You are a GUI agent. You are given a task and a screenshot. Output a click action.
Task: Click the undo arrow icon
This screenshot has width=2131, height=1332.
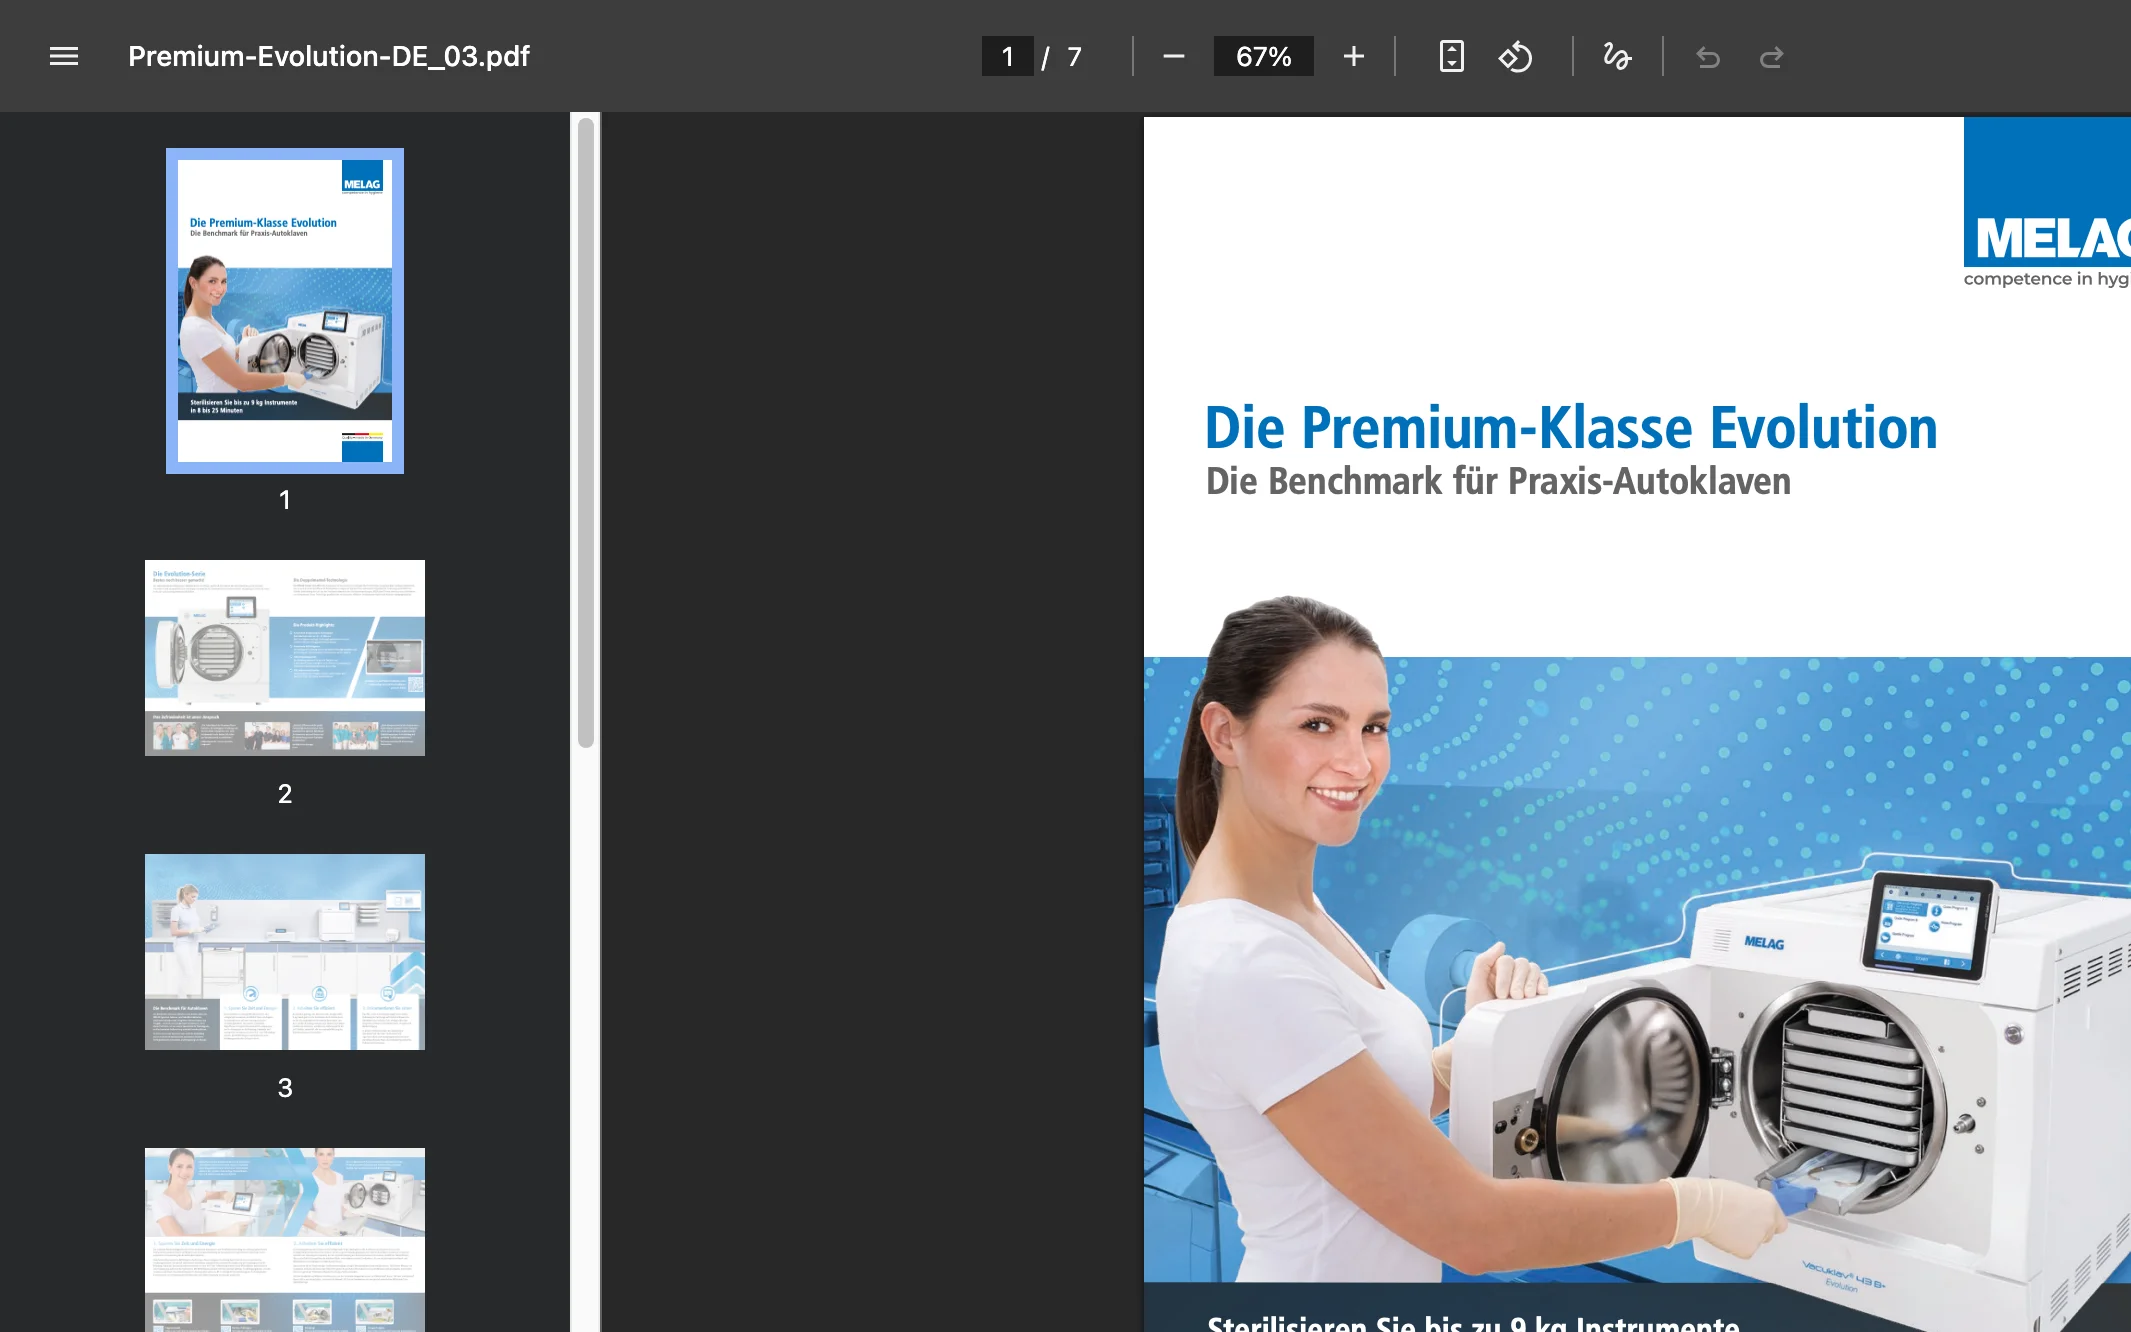pos(1708,58)
